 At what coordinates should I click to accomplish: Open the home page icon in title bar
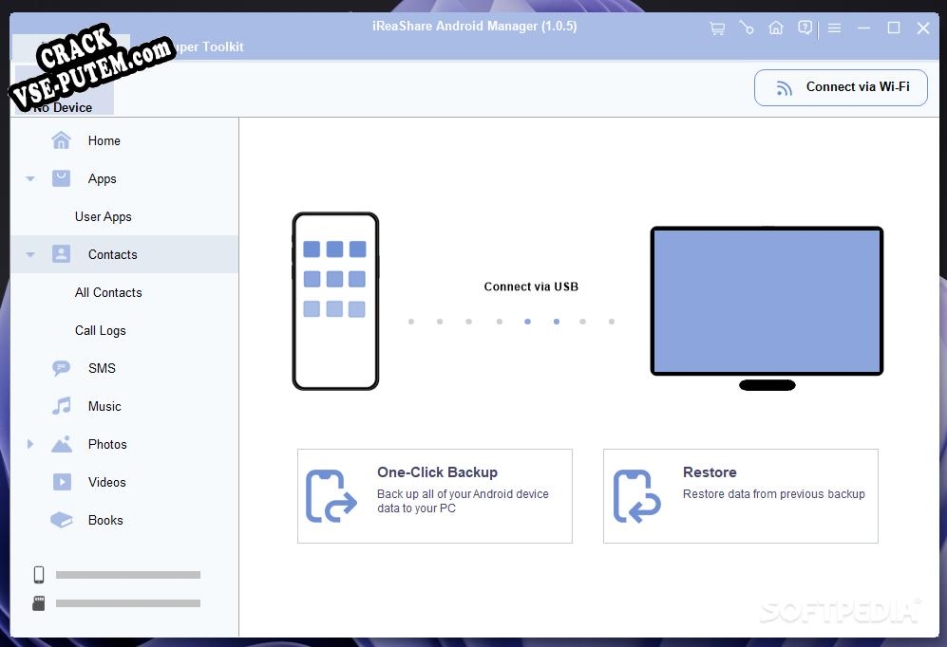[x=775, y=28]
